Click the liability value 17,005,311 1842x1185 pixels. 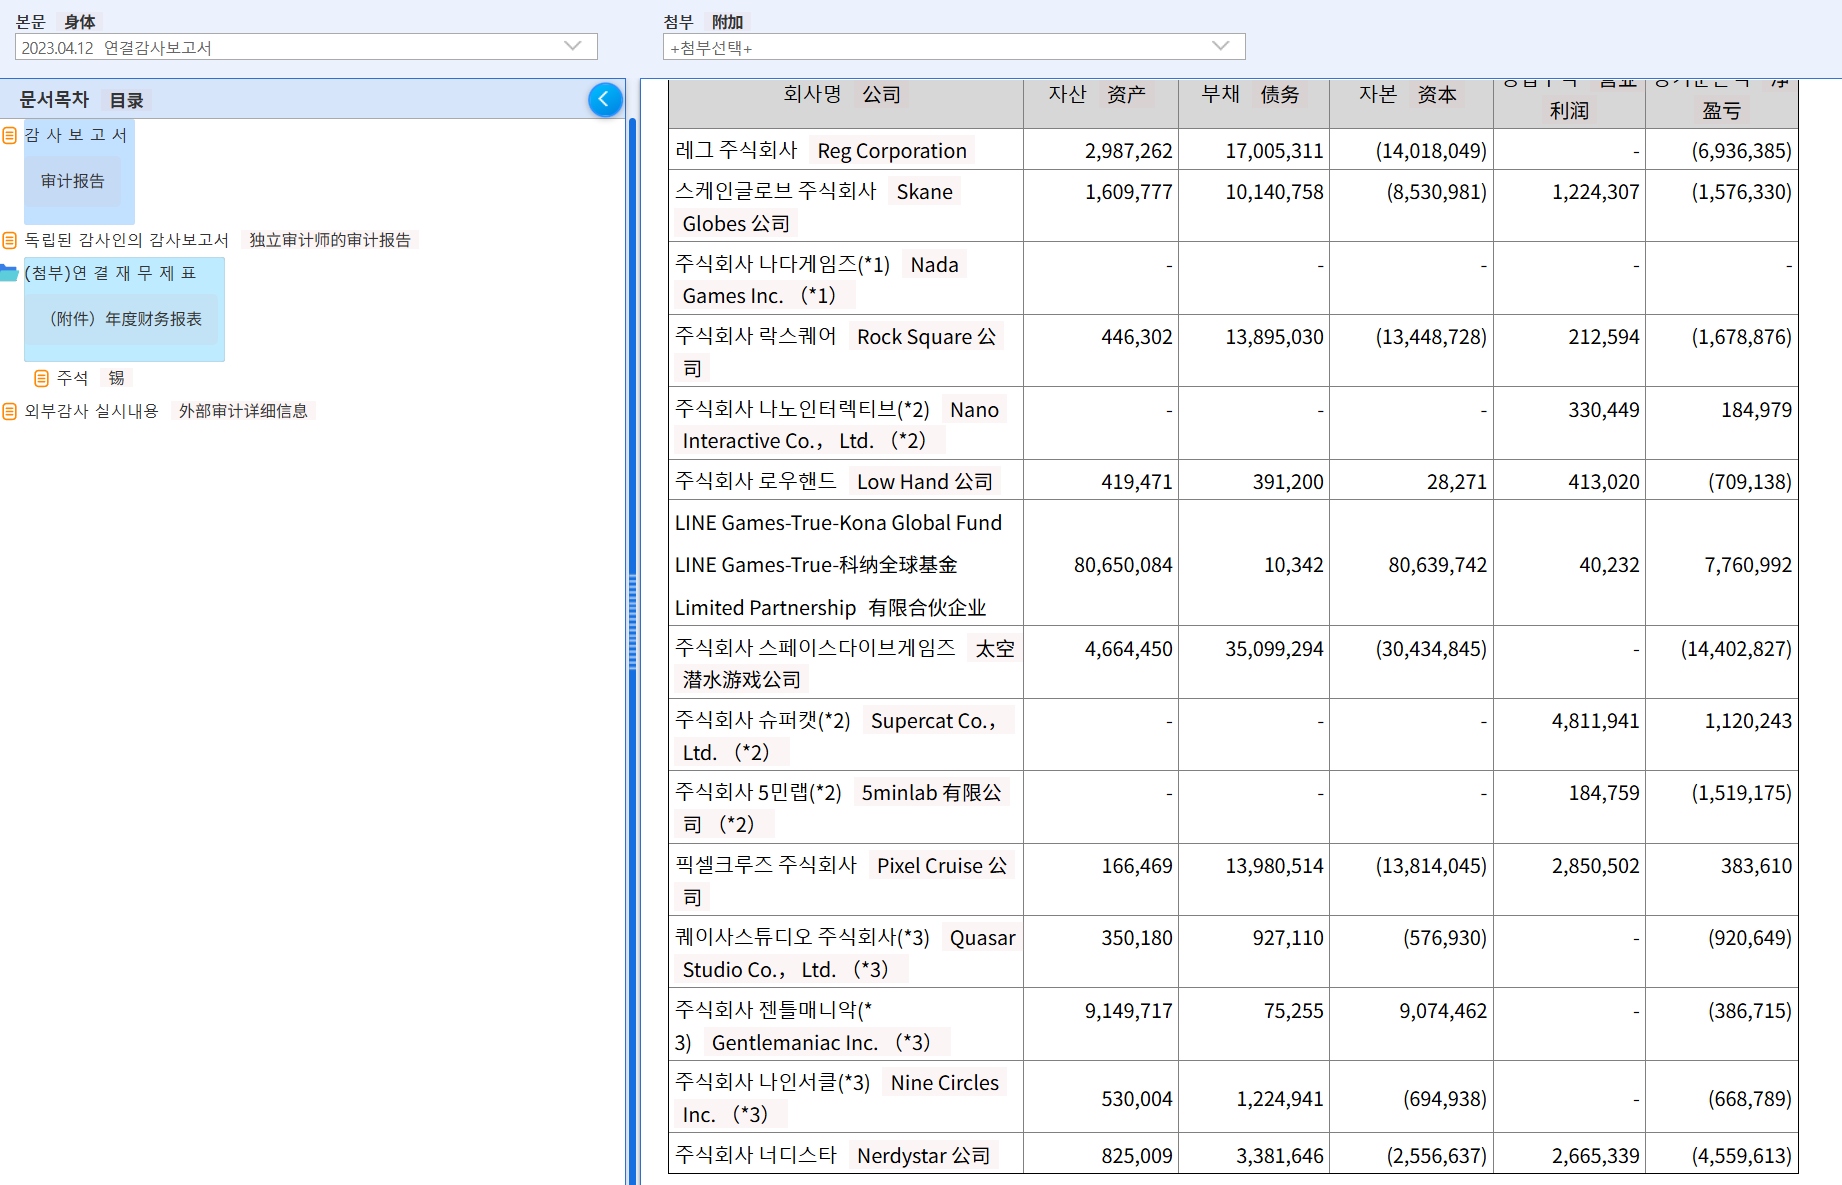tap(1275, 151)
